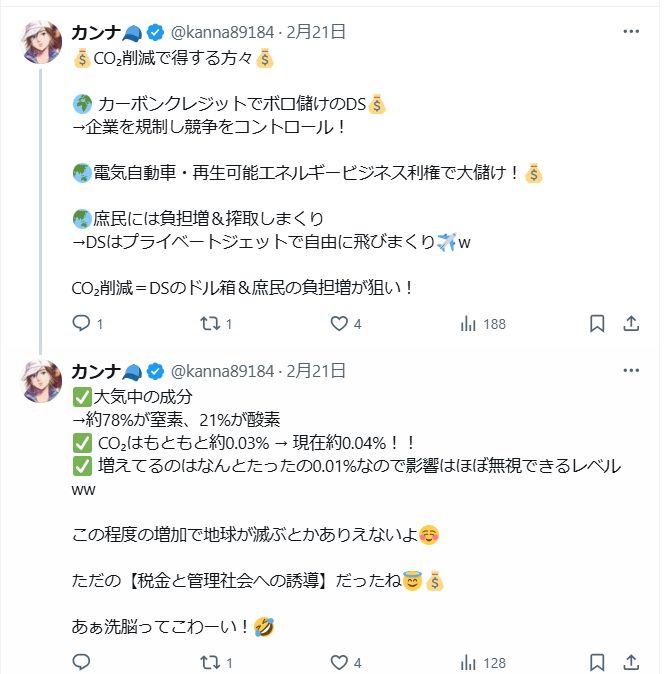Reply to the CO₂削減 money-bag tweet
The width and height of the screenshot is (665, 674).
[x=82, y=324]
